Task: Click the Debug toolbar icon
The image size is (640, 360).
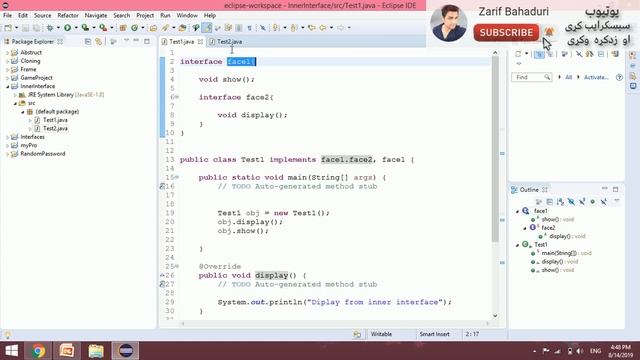Action: 50,28
